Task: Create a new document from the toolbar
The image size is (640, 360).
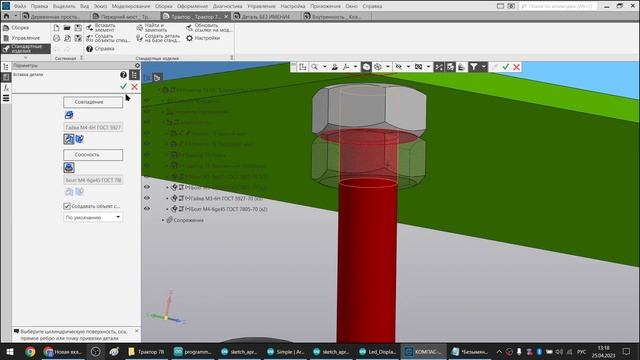Action: point(56,28)
